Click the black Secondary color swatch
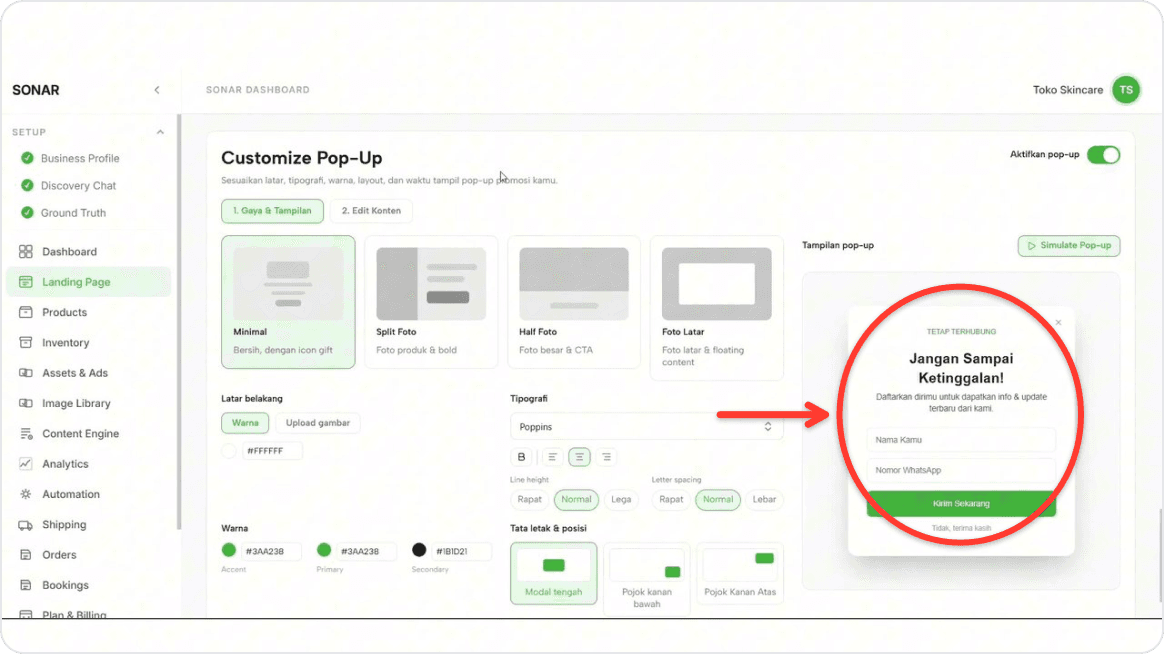The height and width of the screenshot is (654, 1164). (419, 550)
